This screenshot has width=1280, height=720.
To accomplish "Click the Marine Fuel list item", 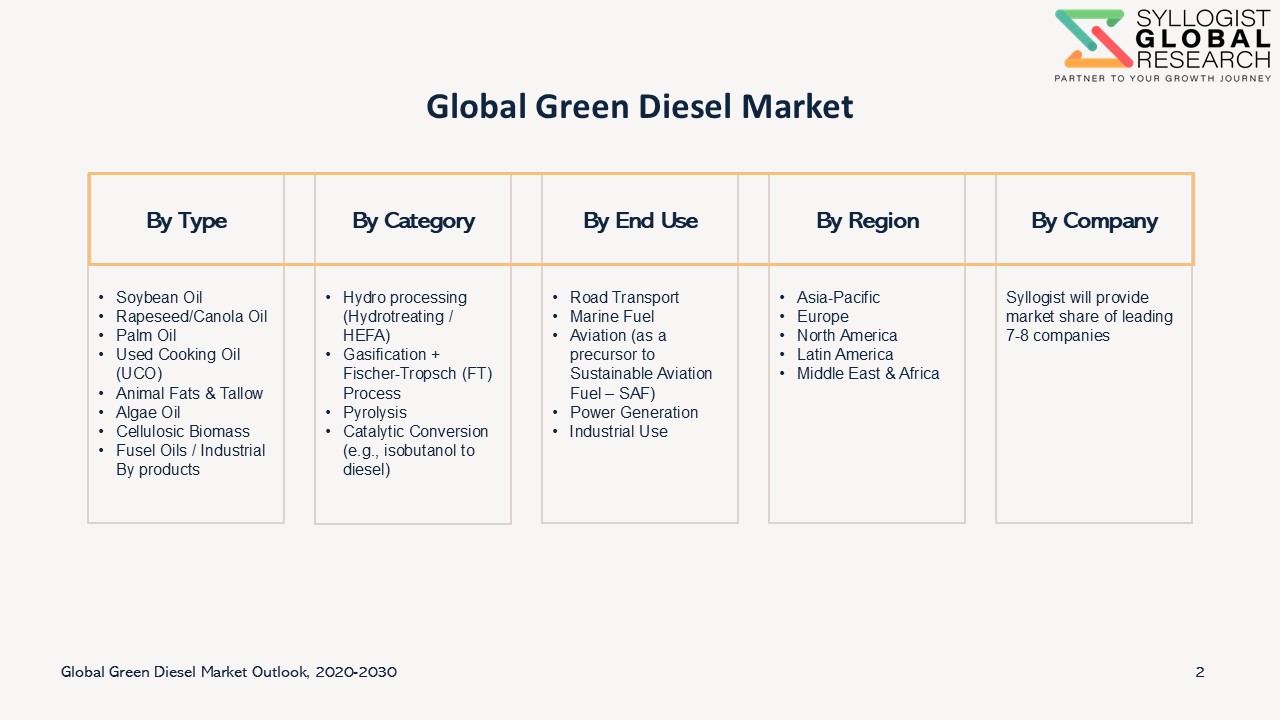I will coord(612,316).
